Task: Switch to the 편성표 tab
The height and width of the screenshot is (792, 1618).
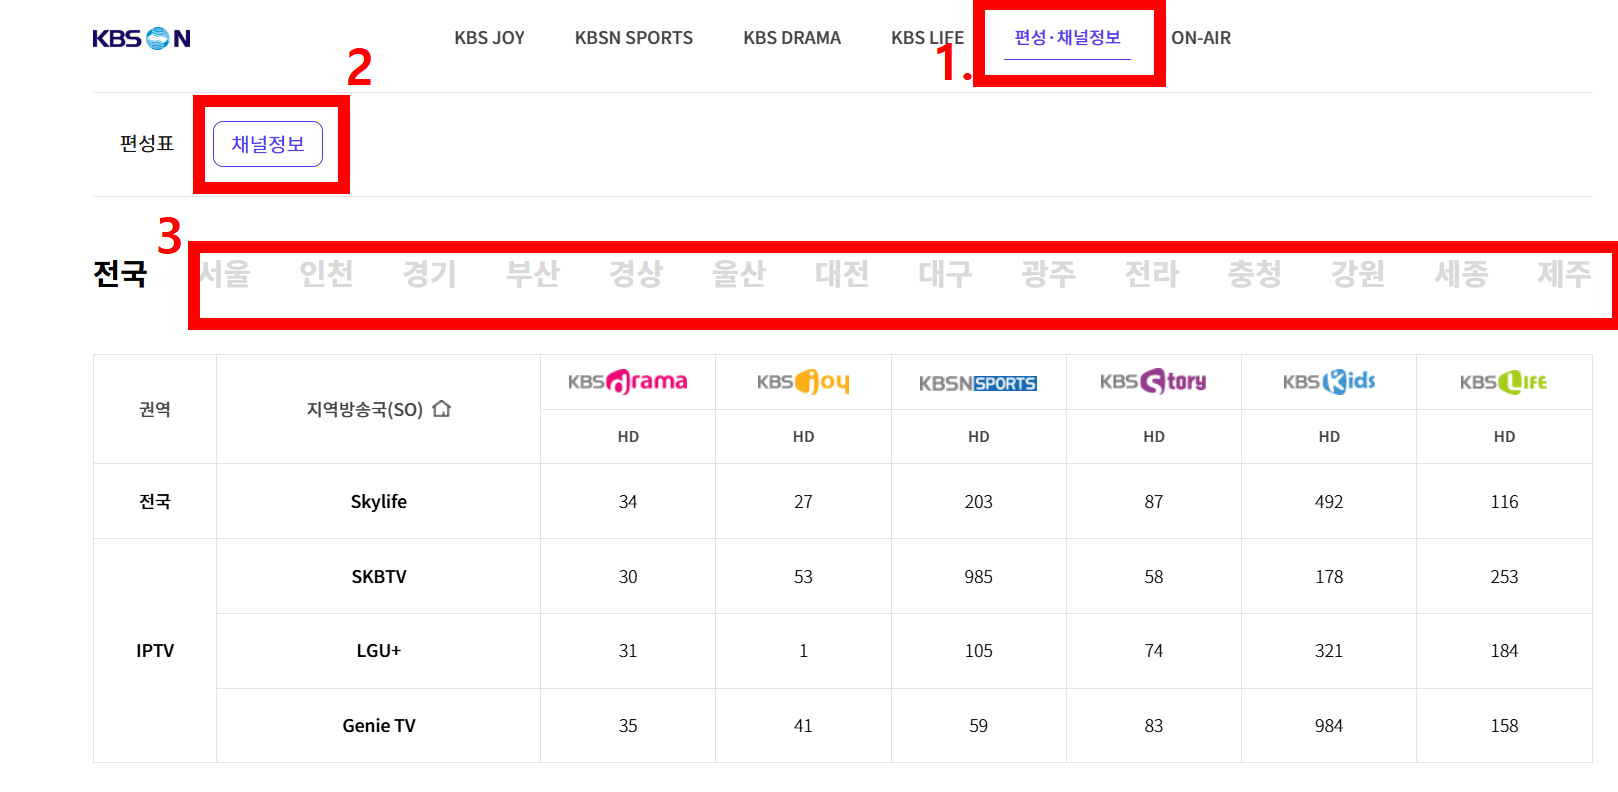Action: tap(147, 144)
